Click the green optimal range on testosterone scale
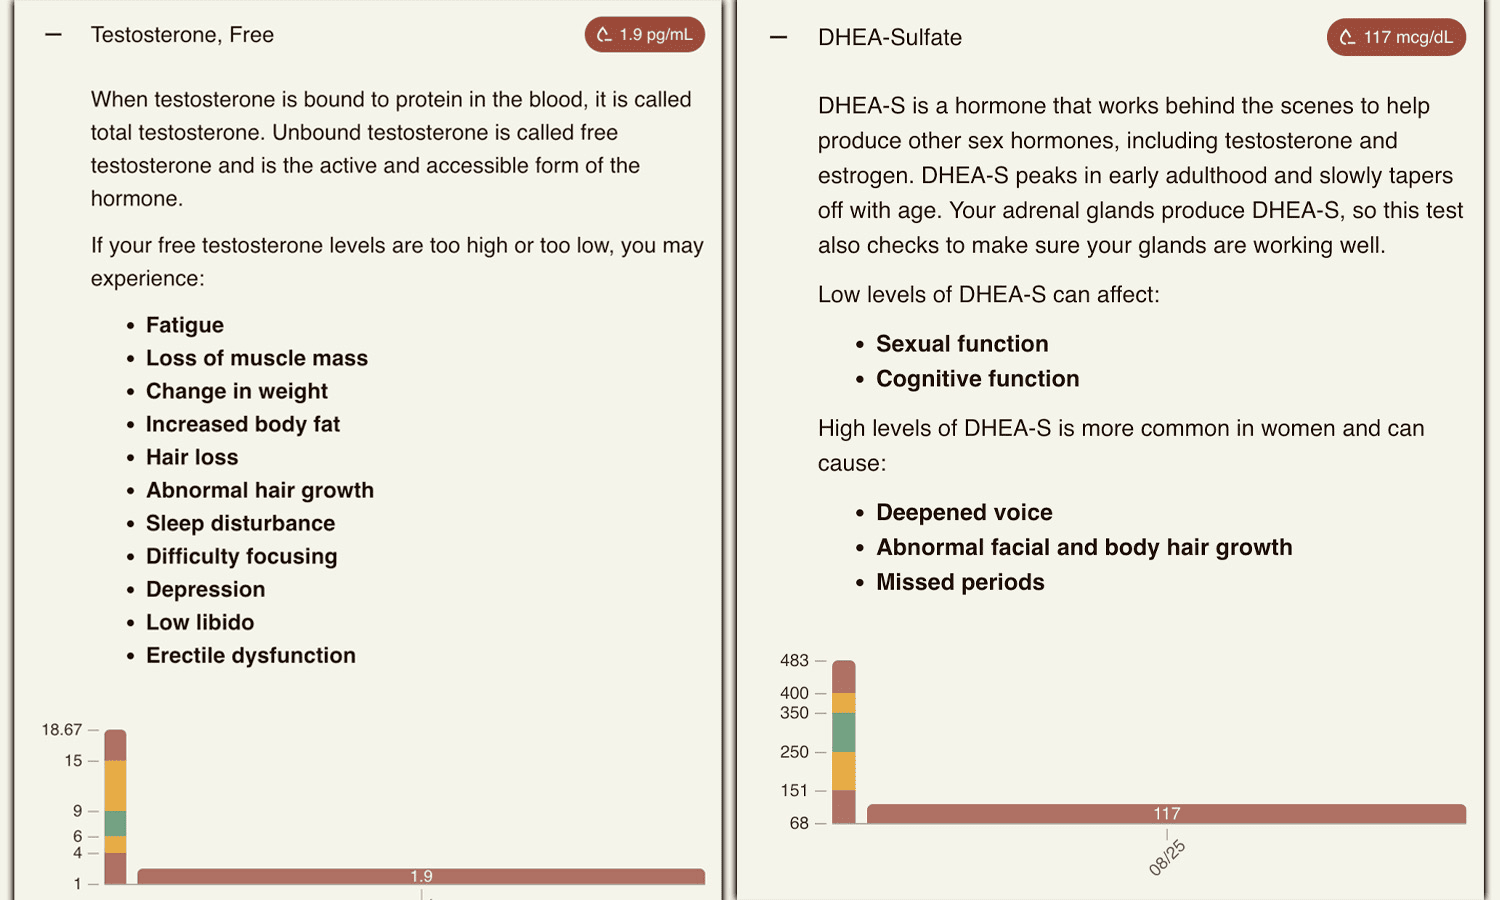The height and width of the screenshot is (900, 1500). (x=115, y=823)
